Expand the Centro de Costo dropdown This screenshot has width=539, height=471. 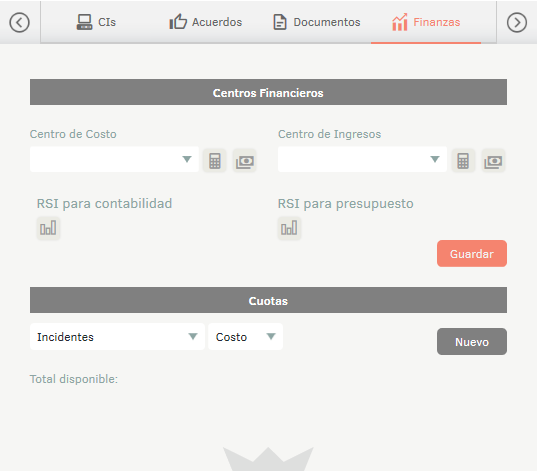114,159
